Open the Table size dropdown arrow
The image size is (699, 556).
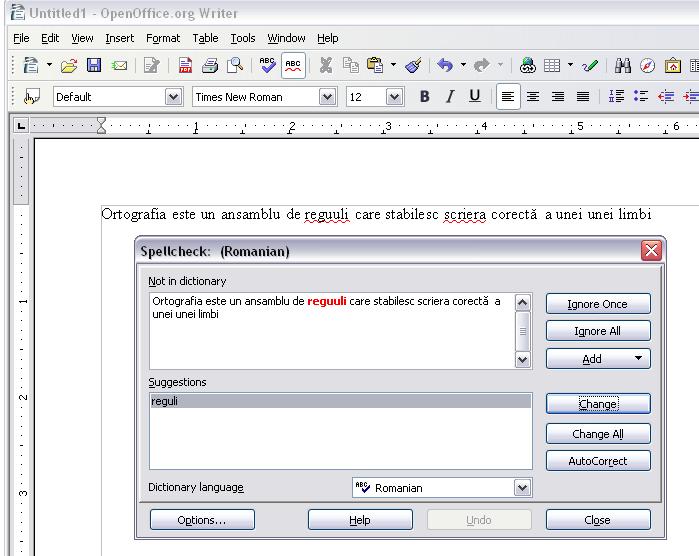tap(570, 65)
